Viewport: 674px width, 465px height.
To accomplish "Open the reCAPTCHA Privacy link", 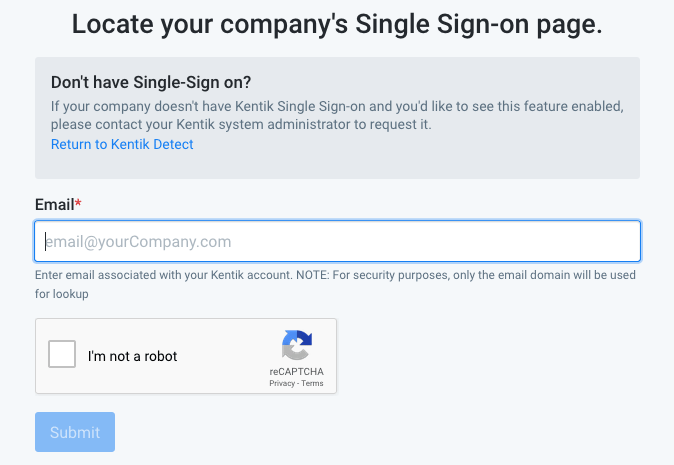I will pos(280,383).
